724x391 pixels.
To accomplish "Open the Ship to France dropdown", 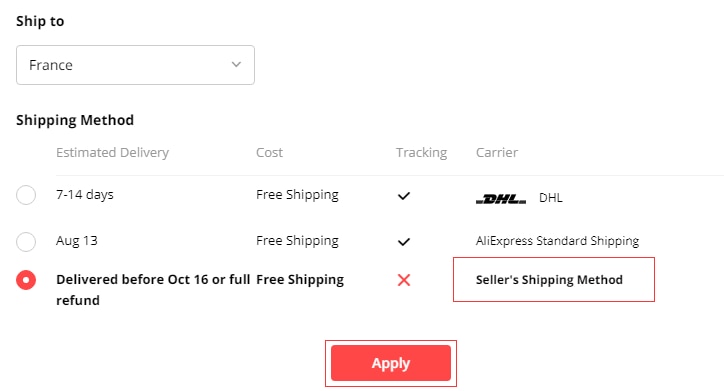I will (x=135, y=65).
